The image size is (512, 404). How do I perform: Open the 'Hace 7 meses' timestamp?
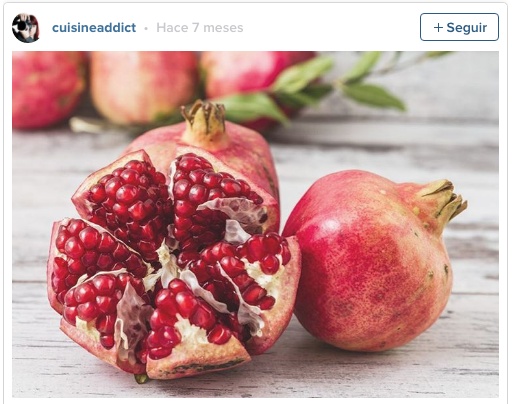[x=200, y=28]
